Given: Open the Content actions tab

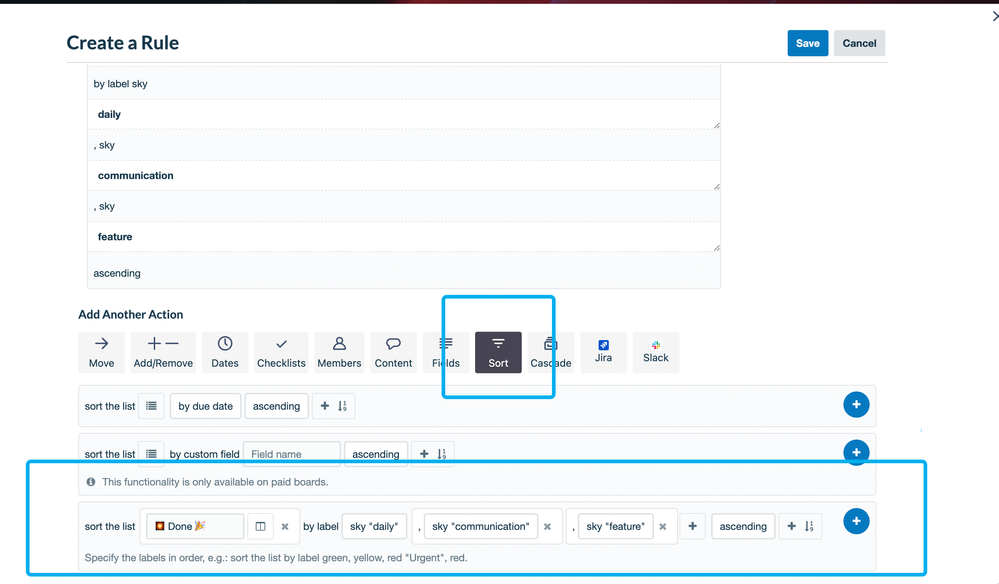Looking at the screenshot, I should click(393, 352).
